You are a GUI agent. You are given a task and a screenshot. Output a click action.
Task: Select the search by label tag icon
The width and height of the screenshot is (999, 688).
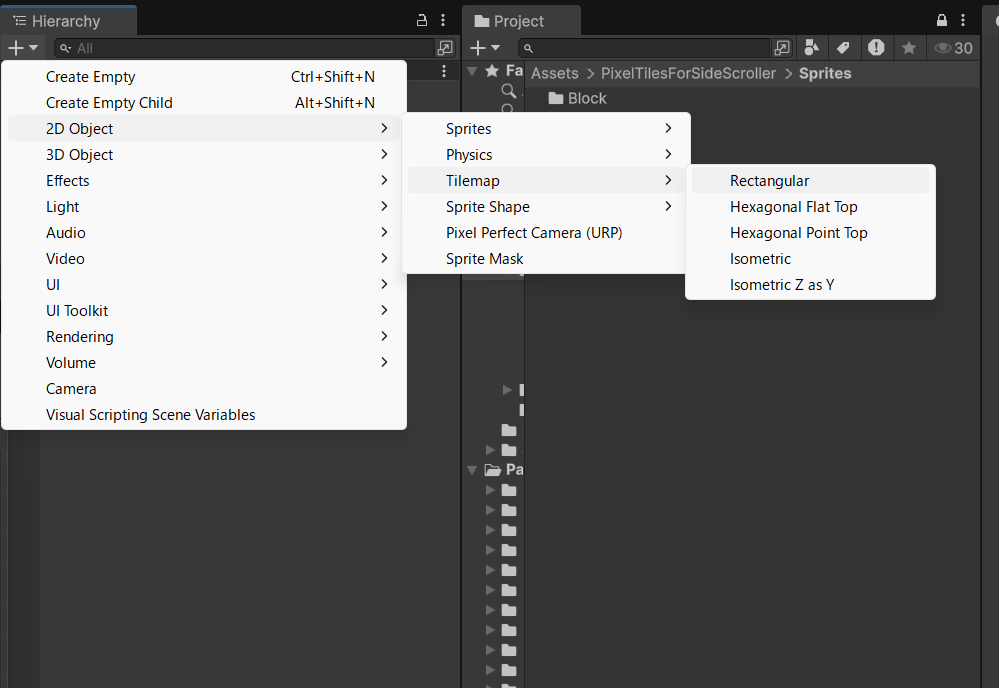pyautogui.click(x=844, y=47)
